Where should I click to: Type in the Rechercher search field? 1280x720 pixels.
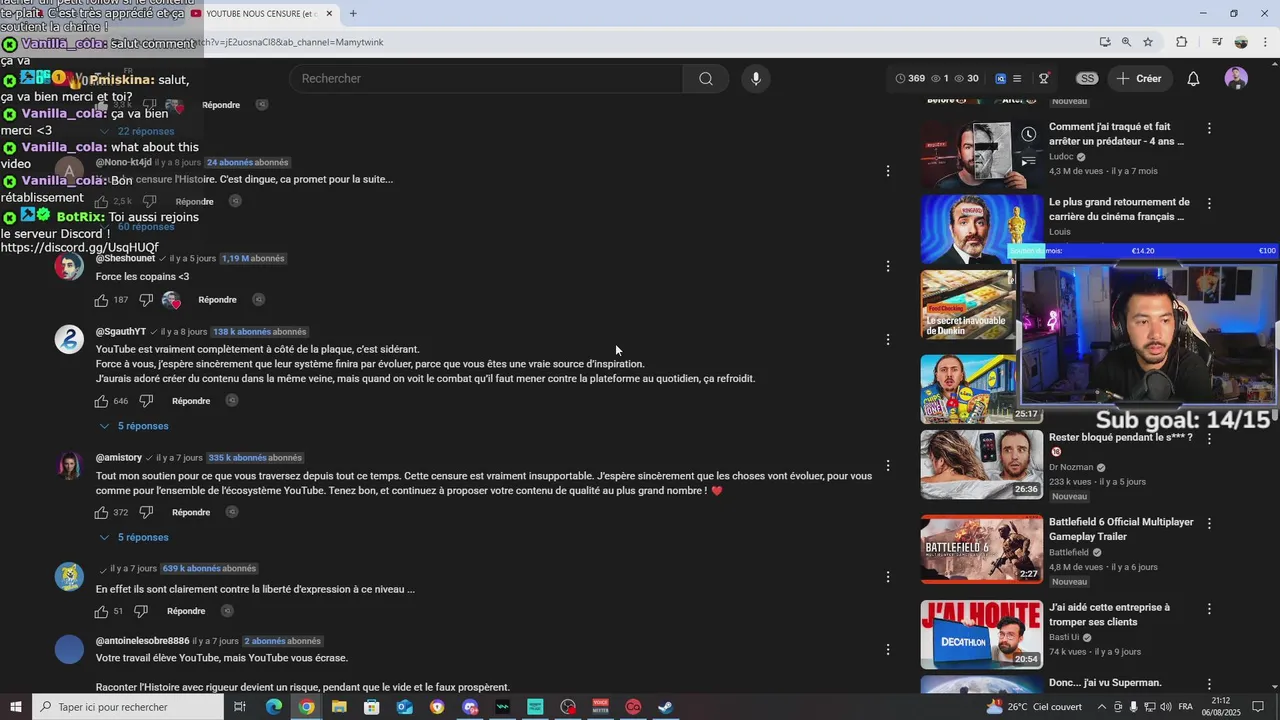[x=486, y=79]
